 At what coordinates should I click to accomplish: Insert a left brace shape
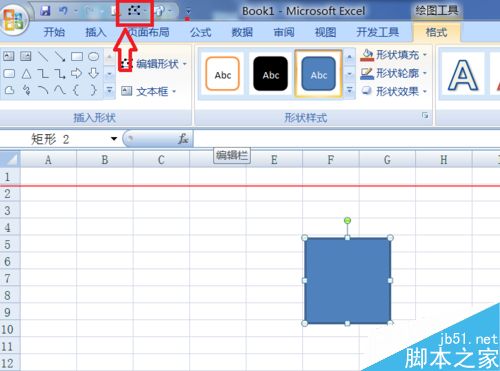77,90
